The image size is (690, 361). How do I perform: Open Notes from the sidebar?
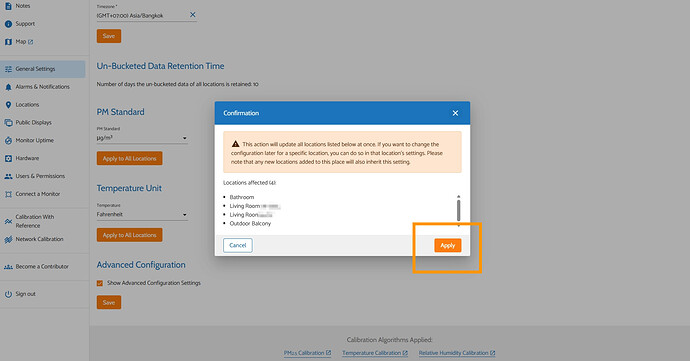(x=23, y=6)
